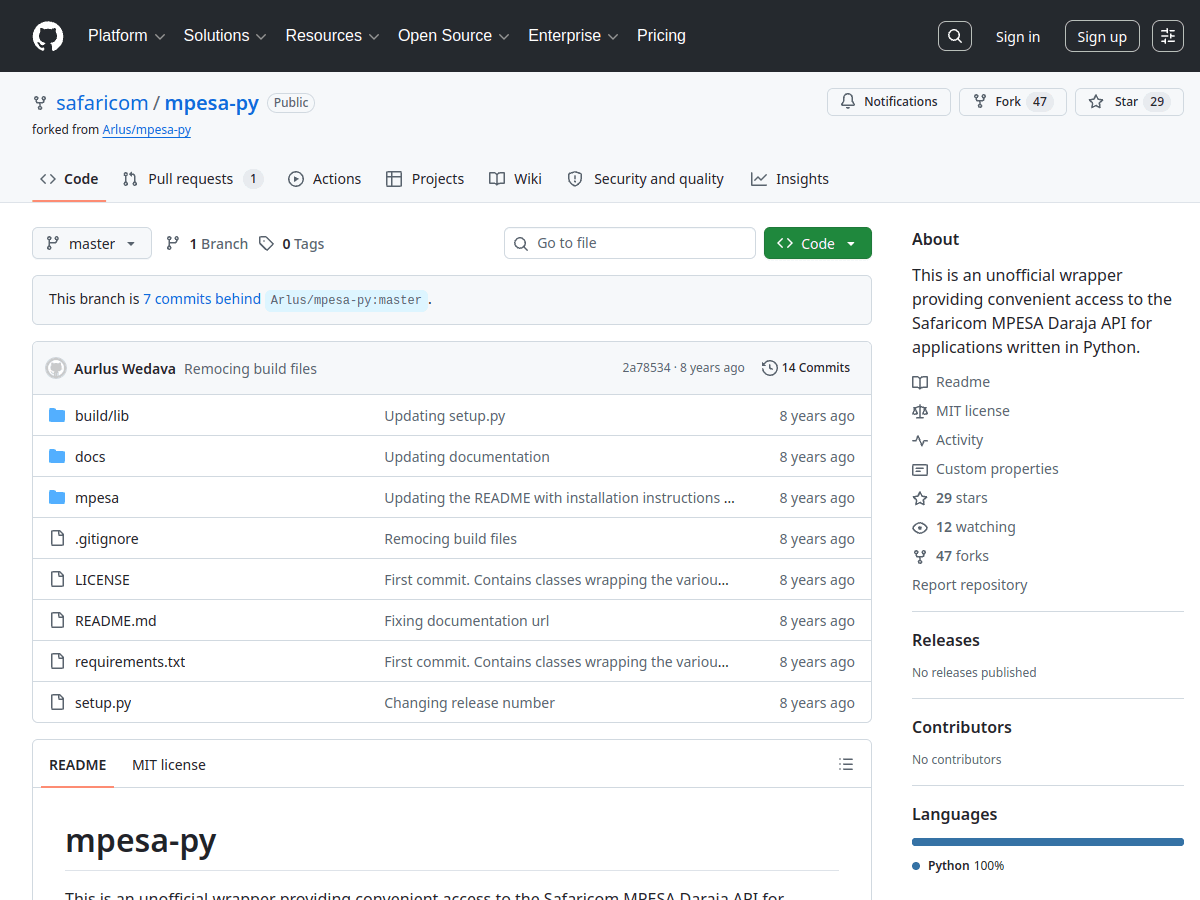Screen dimensions: 1200x900
Task: Click Sign in
Action: click(x=1018, y=37)
